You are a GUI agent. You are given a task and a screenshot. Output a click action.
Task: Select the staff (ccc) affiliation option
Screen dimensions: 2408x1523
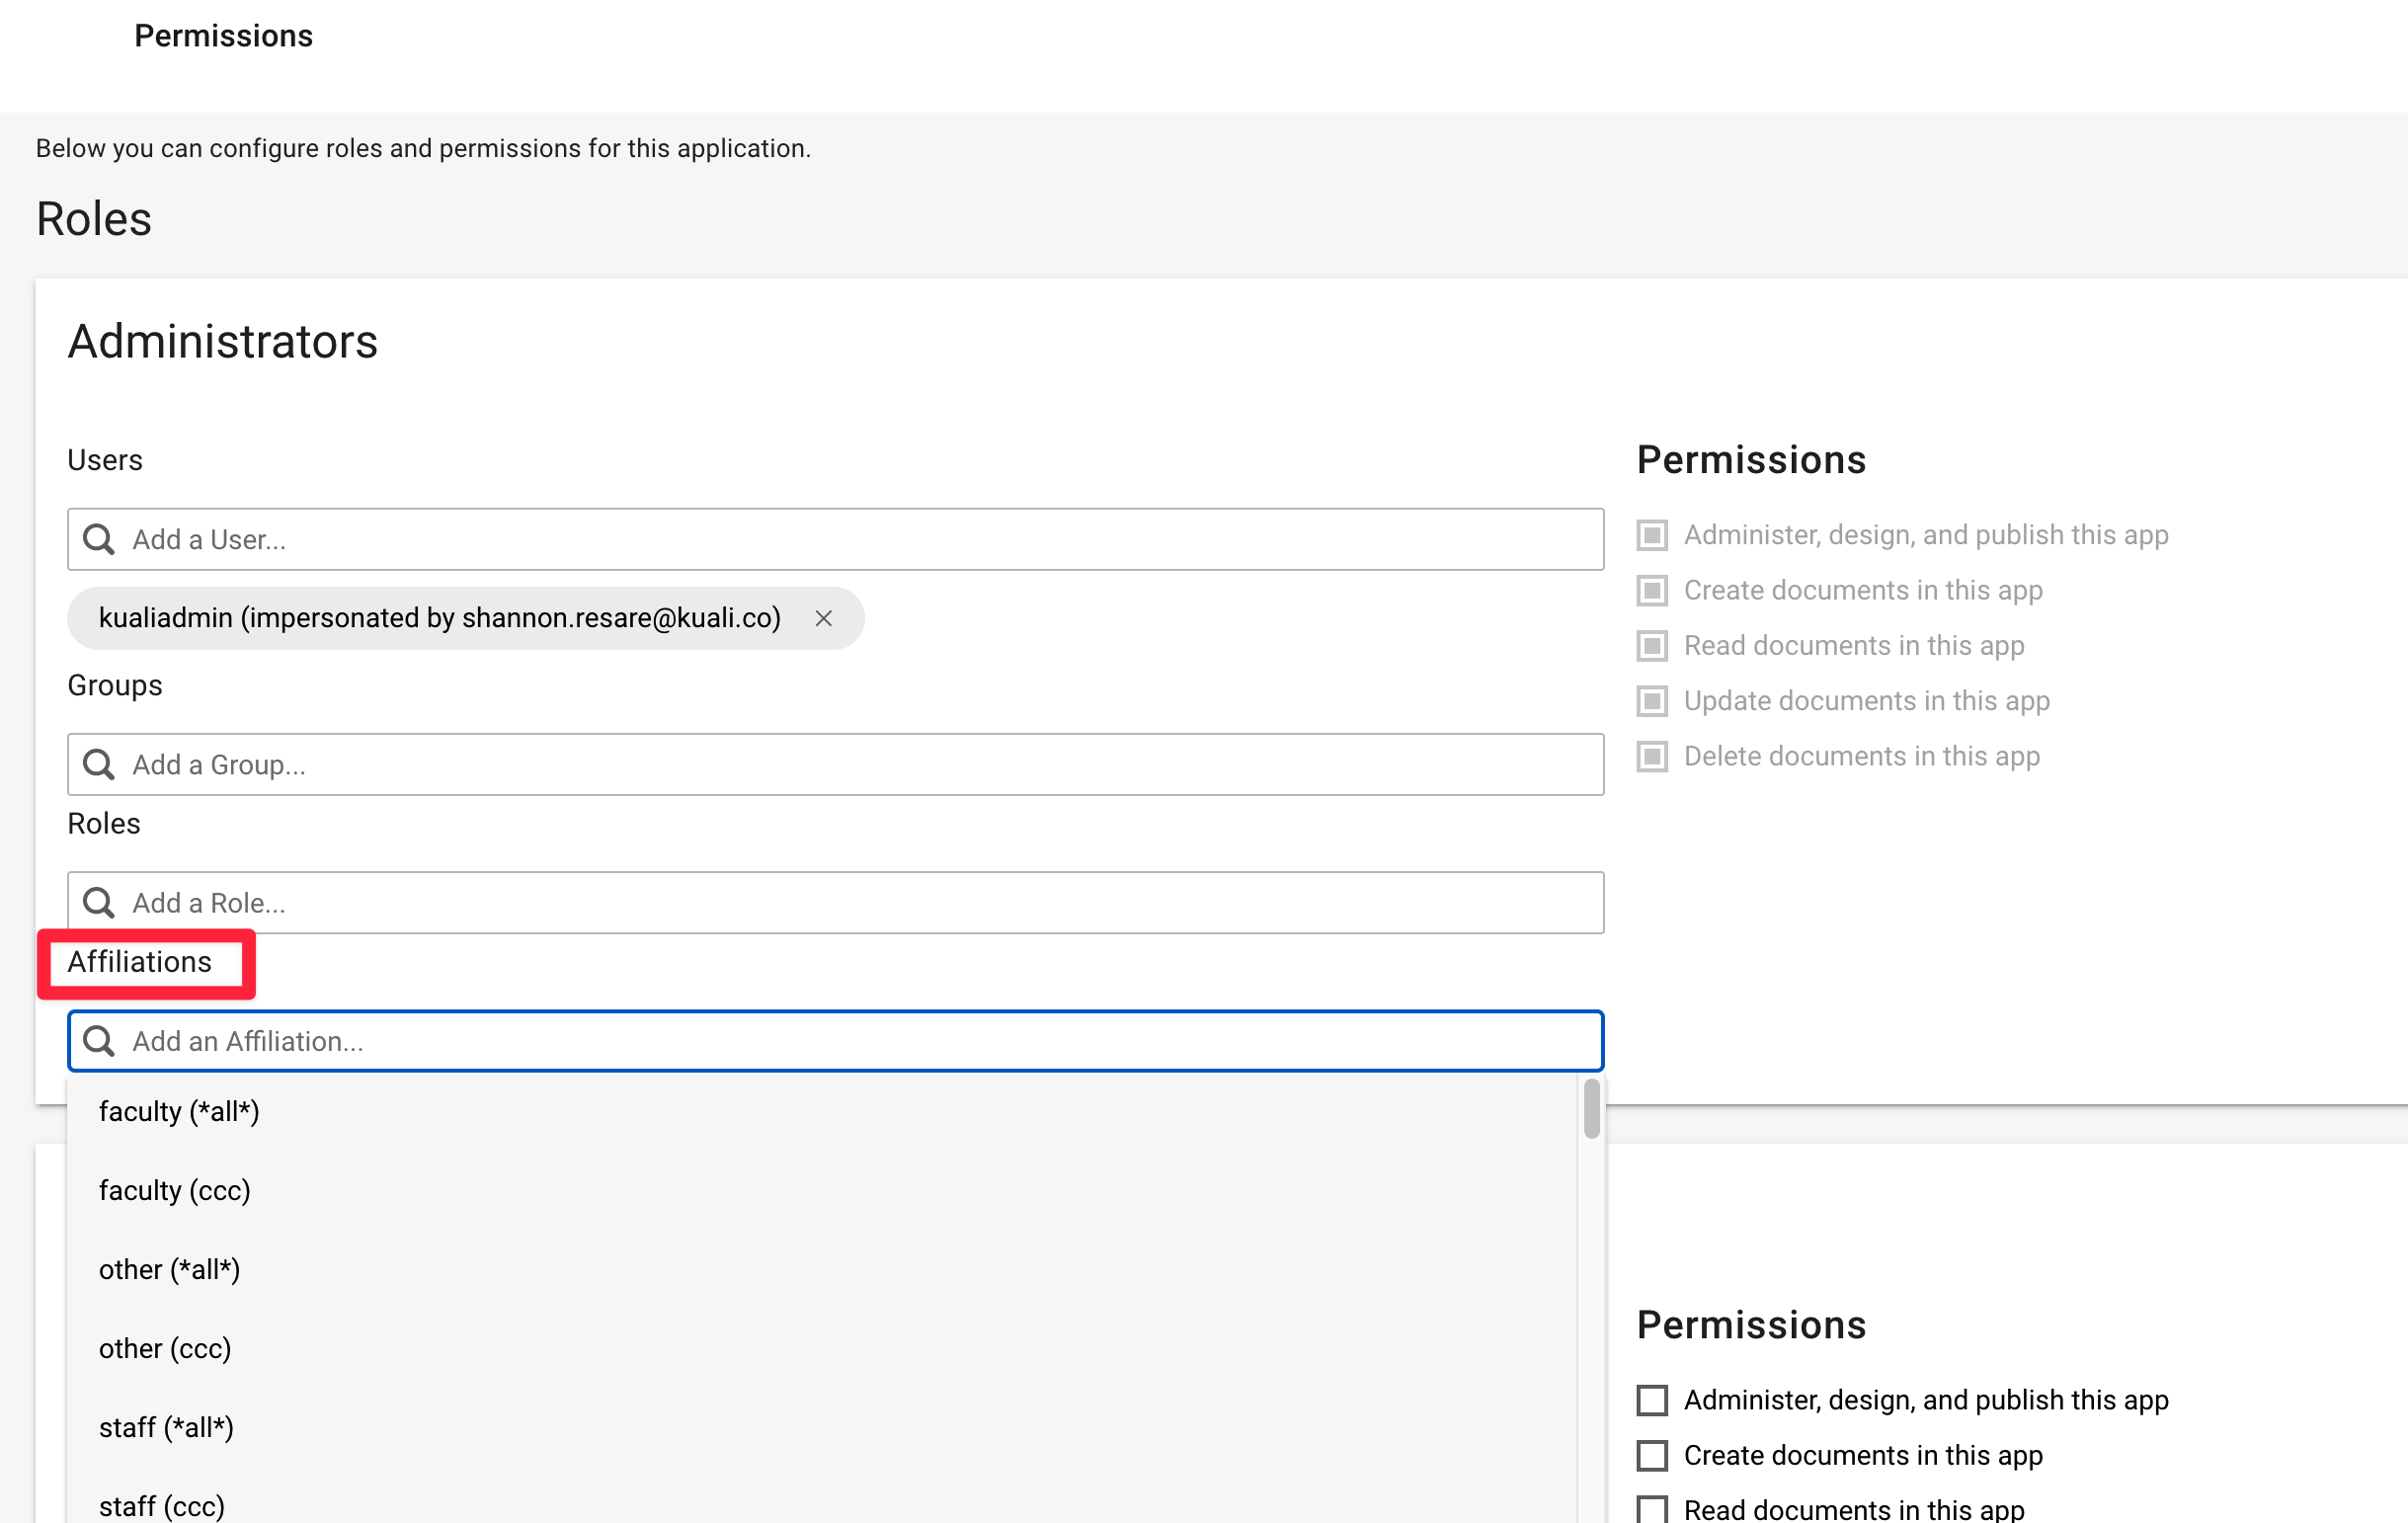point(161,1506)
